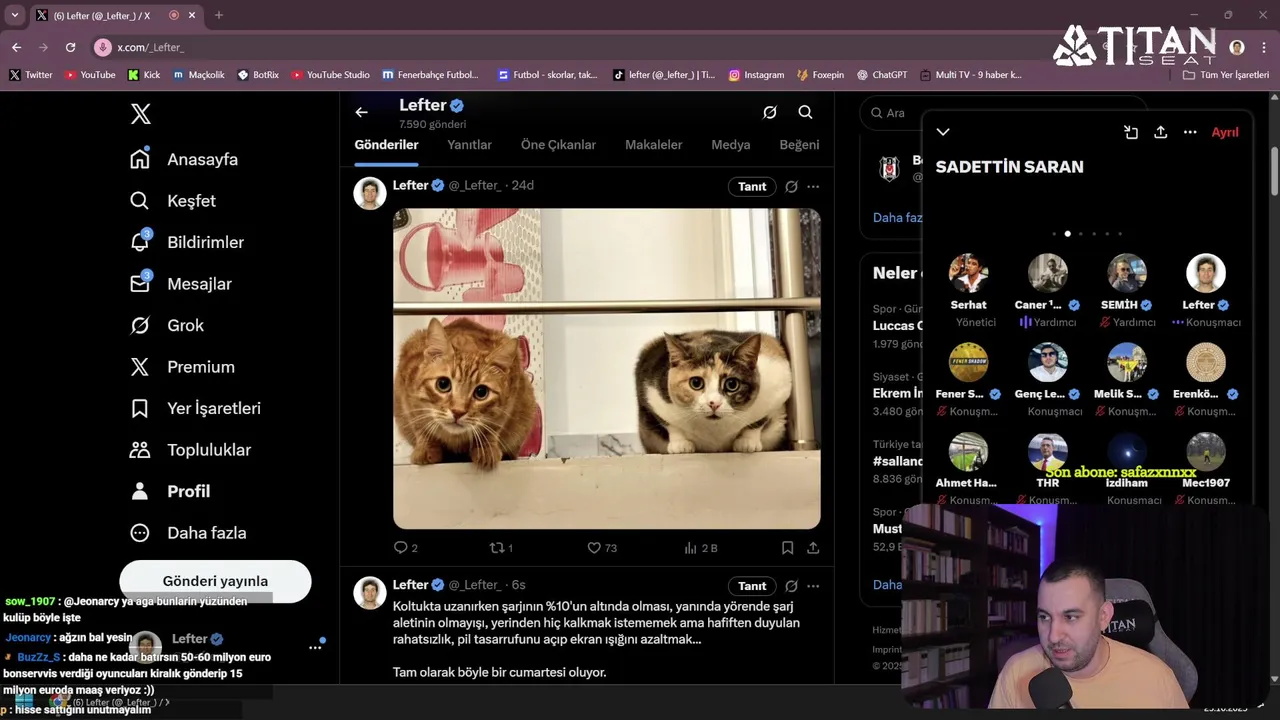Click Grok icon on the 6s post
Screen dimensions: 1280x720
tap(791, 586)
